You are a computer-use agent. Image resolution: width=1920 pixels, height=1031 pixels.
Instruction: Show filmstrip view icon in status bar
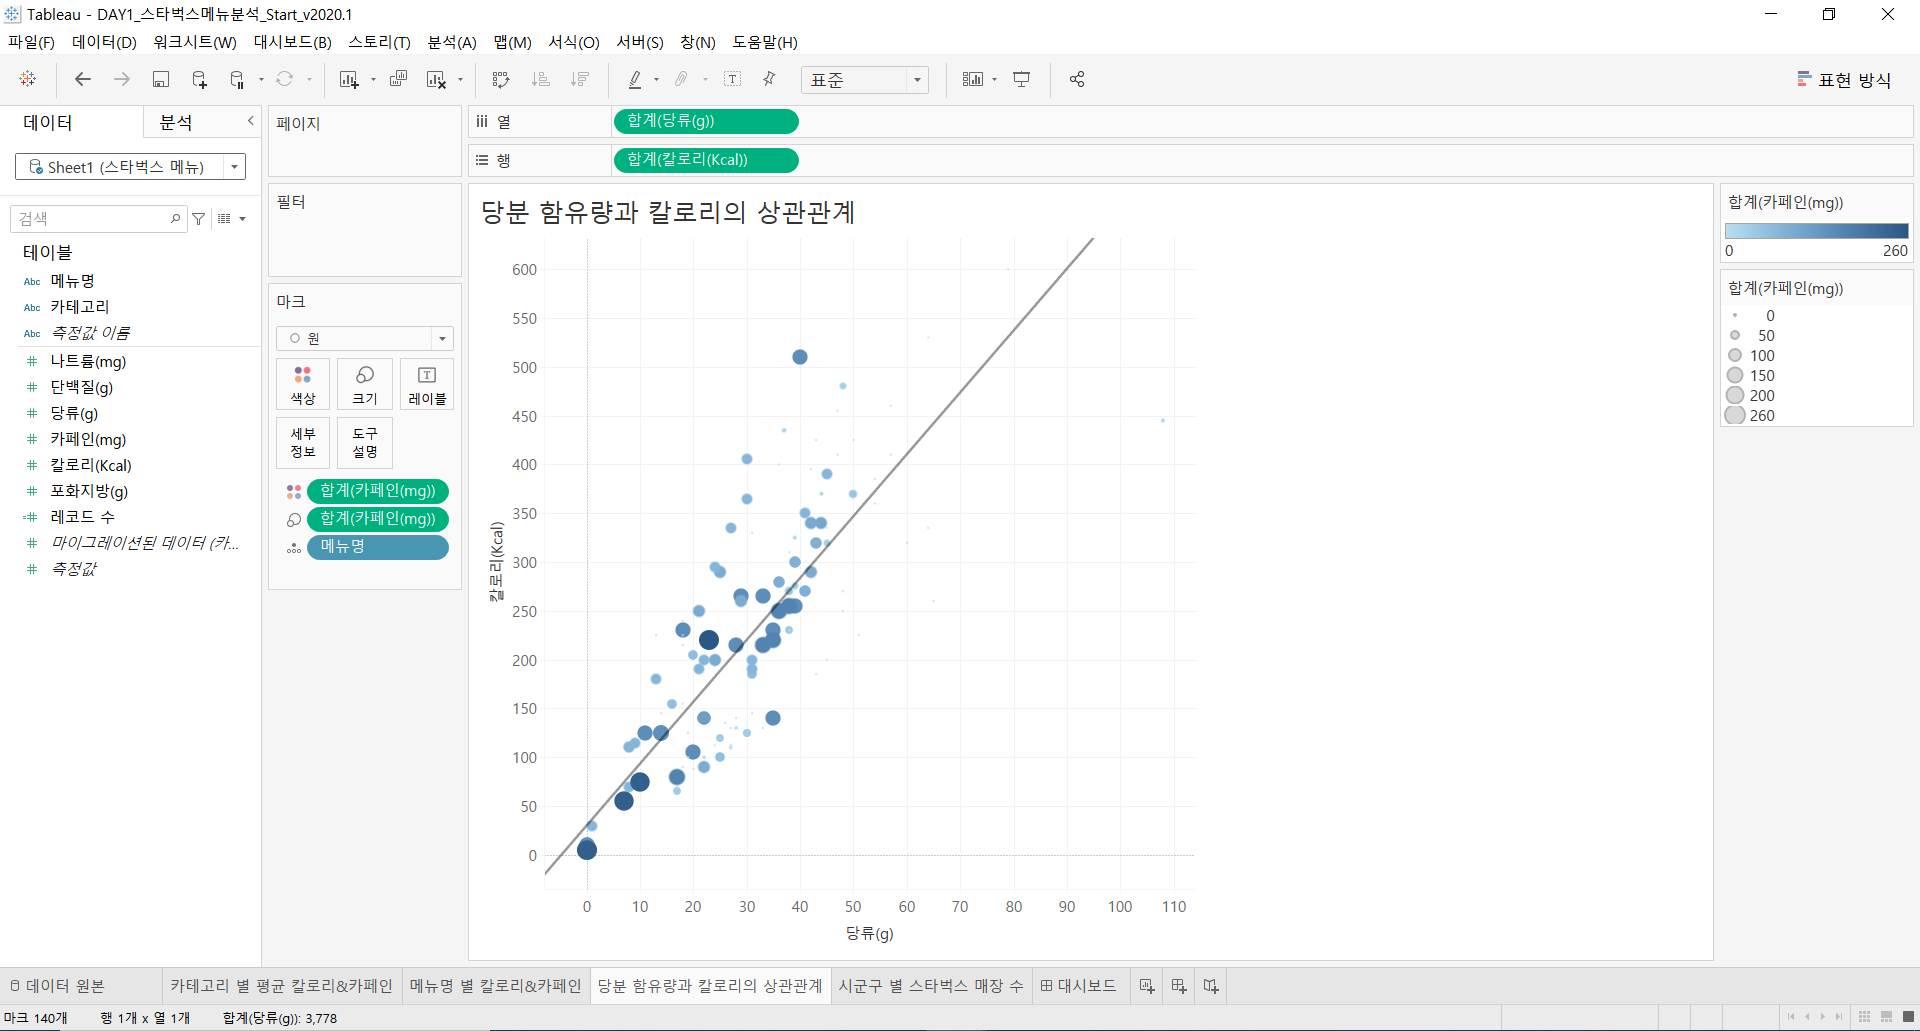tap(1886, 1017)
